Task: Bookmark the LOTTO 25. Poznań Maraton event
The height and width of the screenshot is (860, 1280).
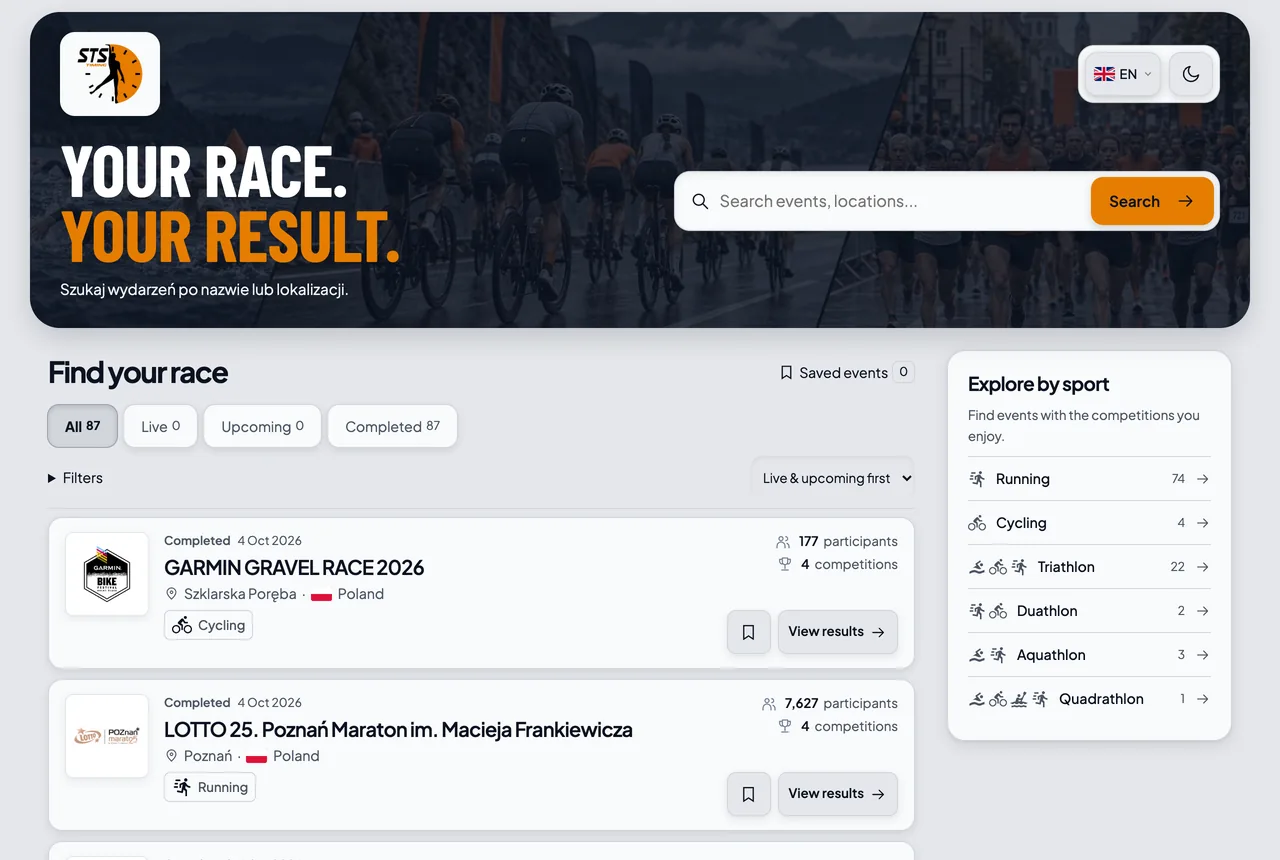Action: point(749,794)
